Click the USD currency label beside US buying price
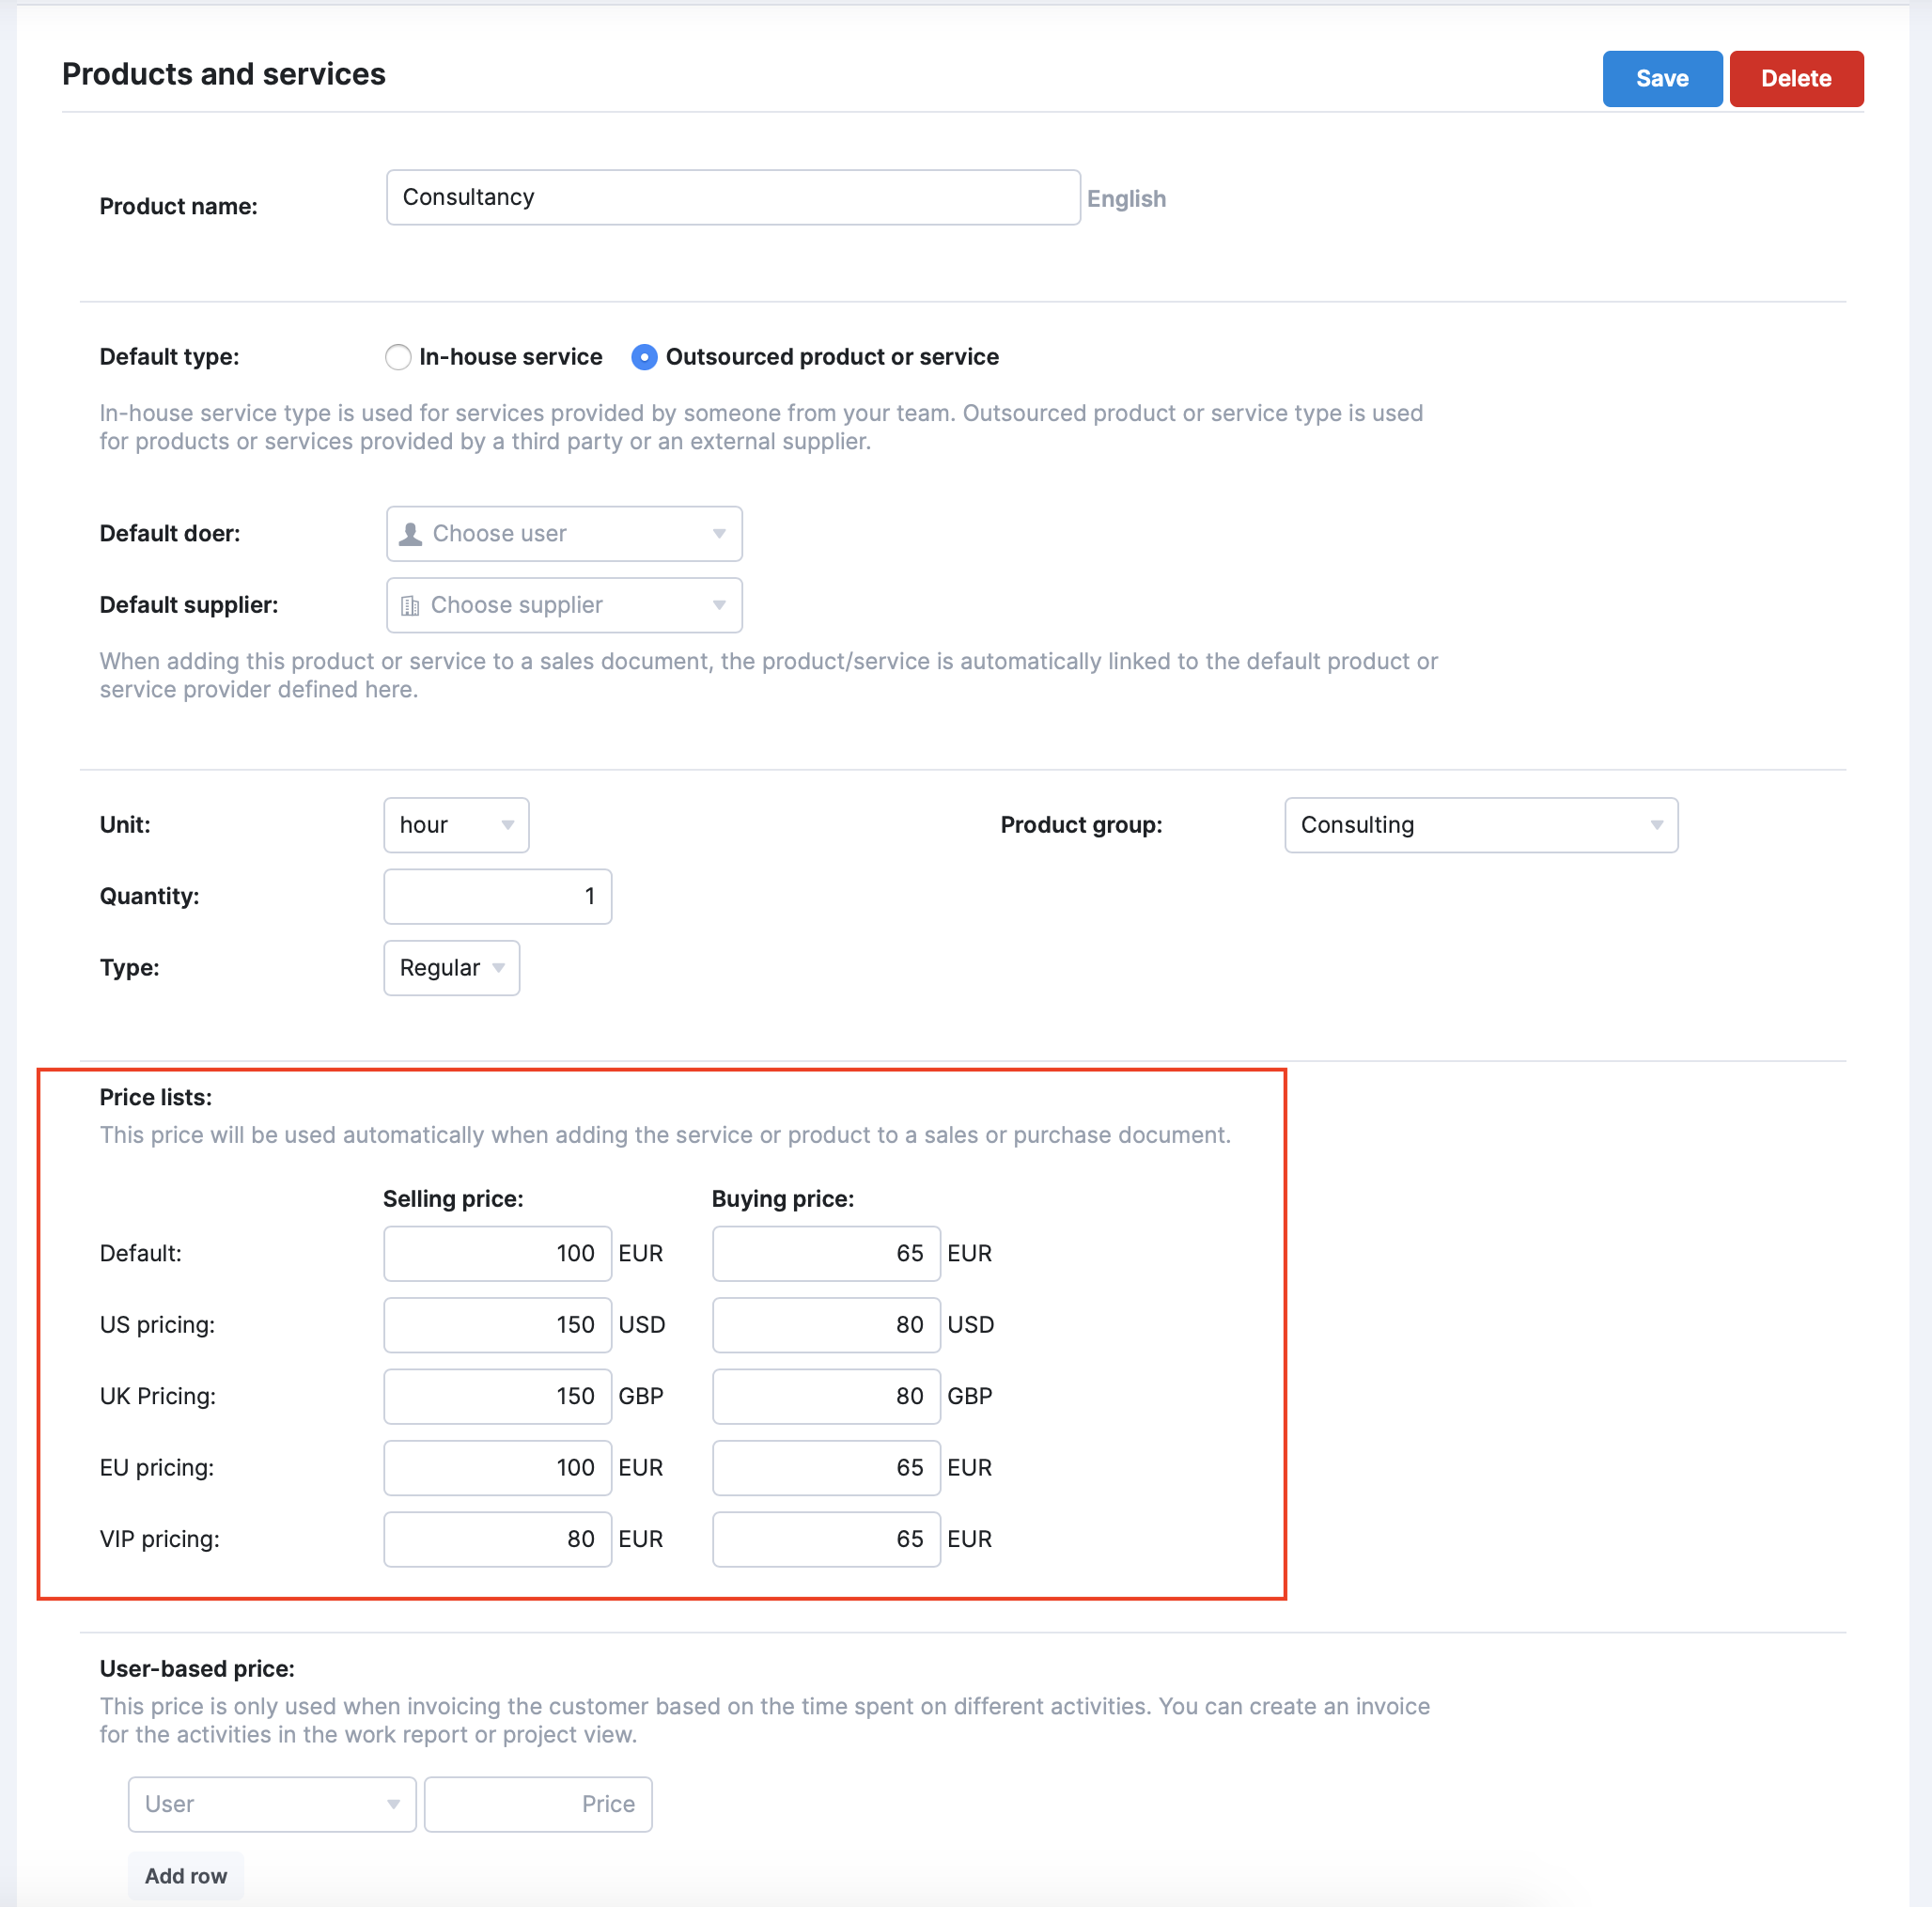The height and width of the screenshot is (1907, 1932). click(x=971, y=1325)
